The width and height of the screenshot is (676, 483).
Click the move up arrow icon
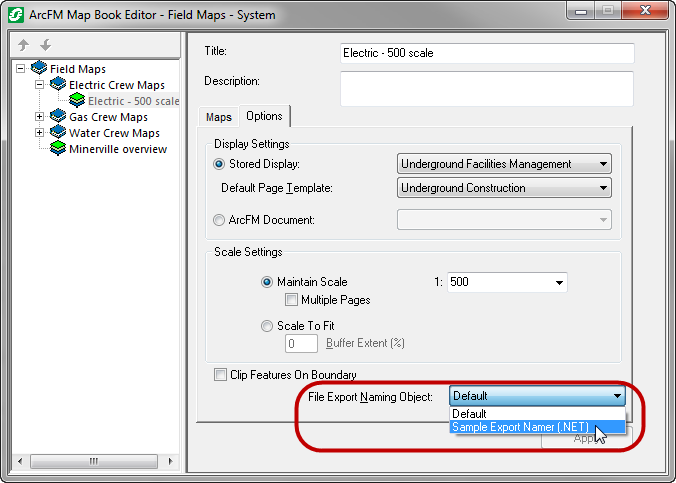[x=24, y=46]
